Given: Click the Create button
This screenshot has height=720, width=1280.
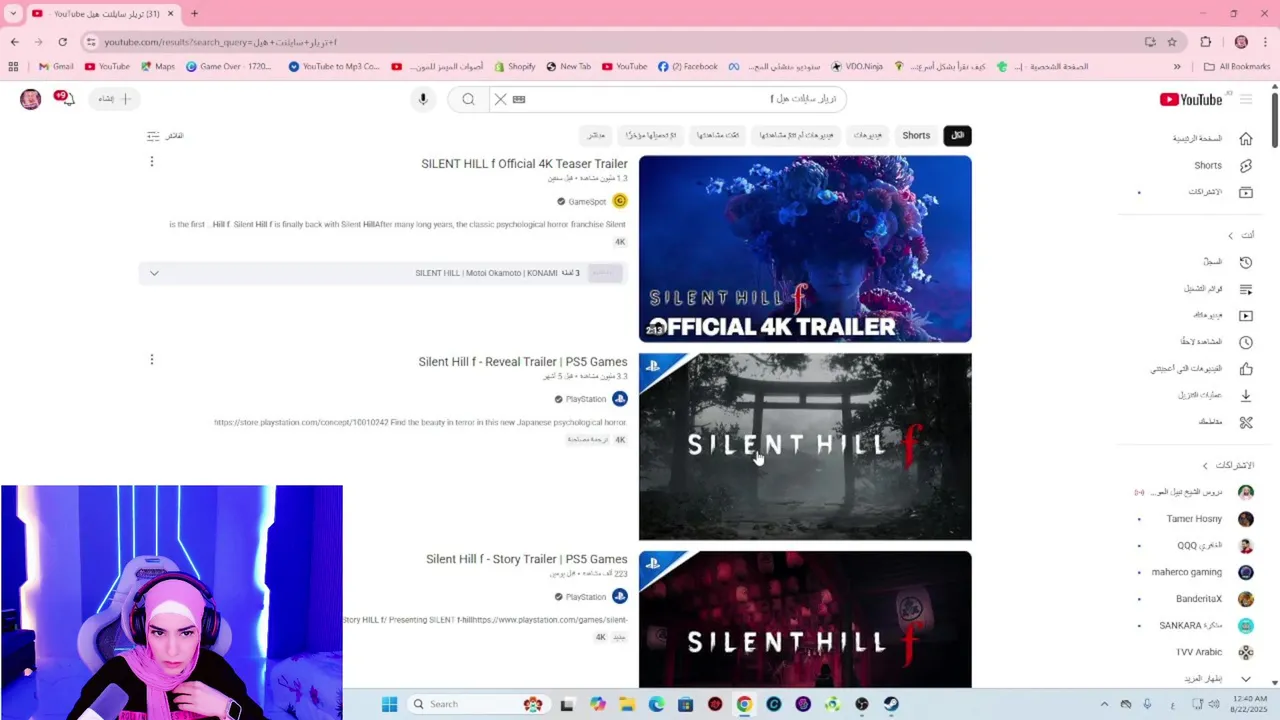Looking at the screenshot, I should pyautogui.click(x=114, y=99).
